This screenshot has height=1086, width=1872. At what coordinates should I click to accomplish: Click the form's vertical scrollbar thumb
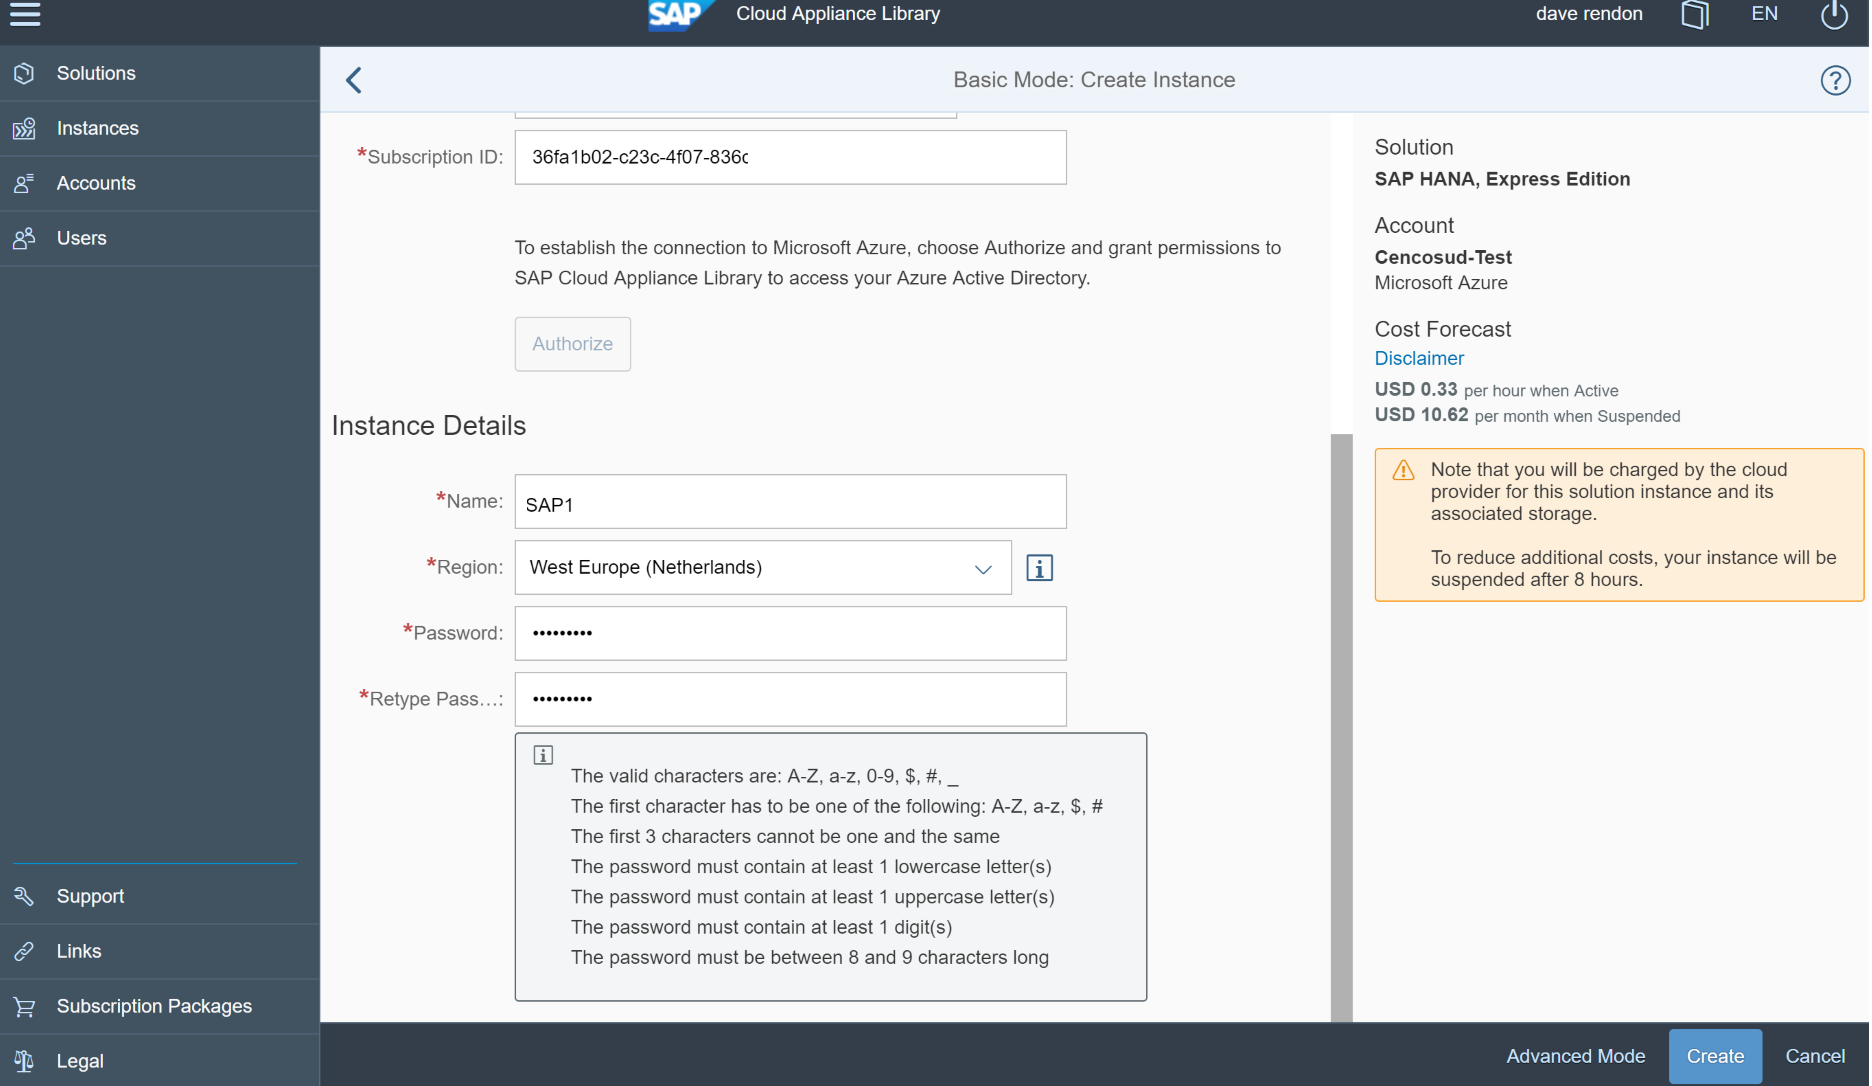[x=1341, y=727]
